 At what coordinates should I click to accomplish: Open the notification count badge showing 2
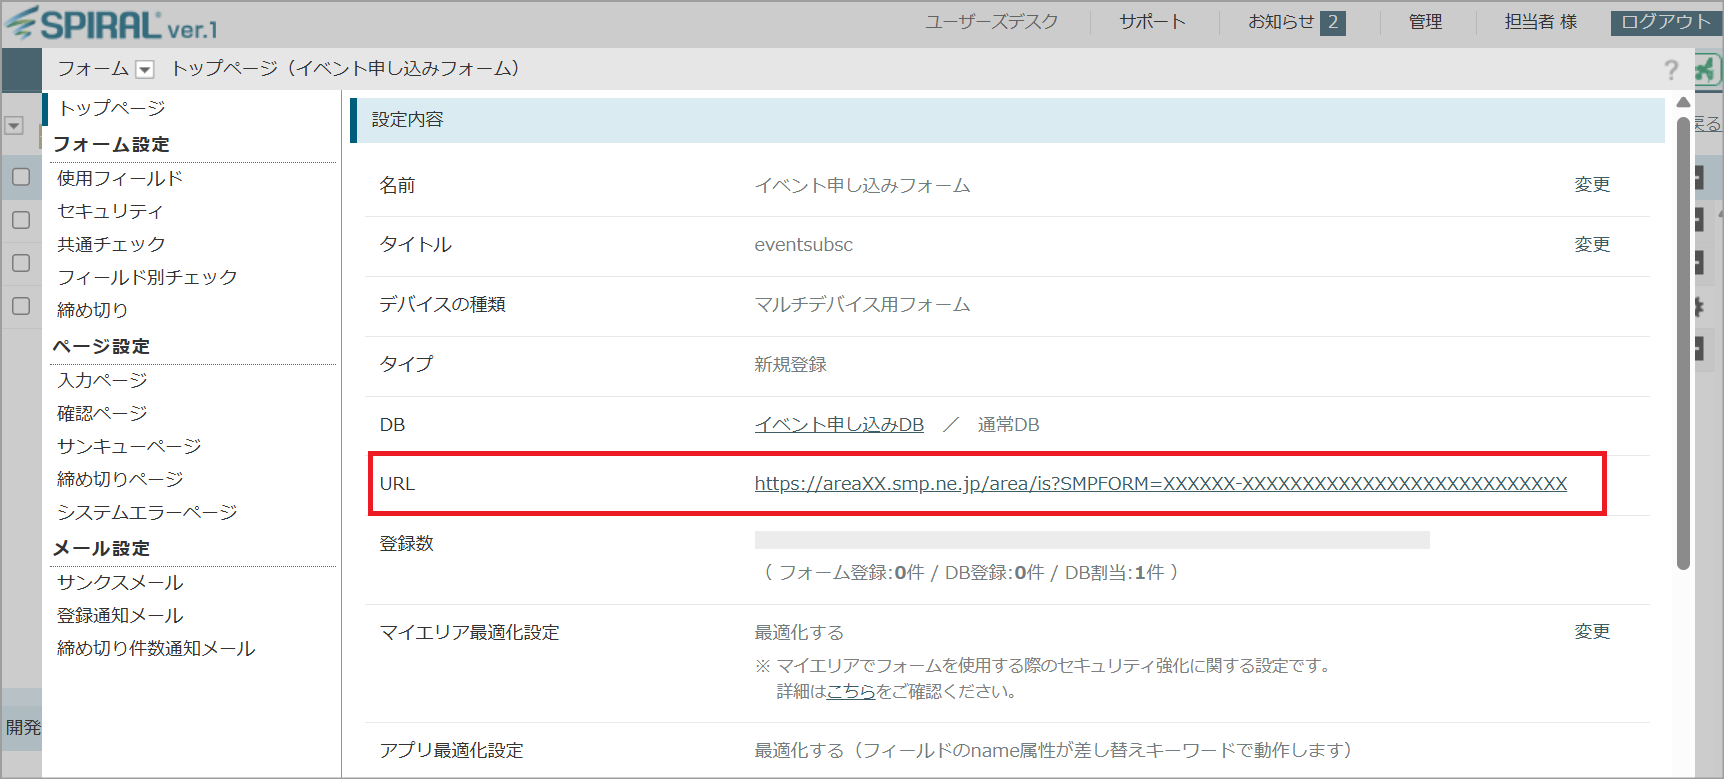pos(1332,22)
